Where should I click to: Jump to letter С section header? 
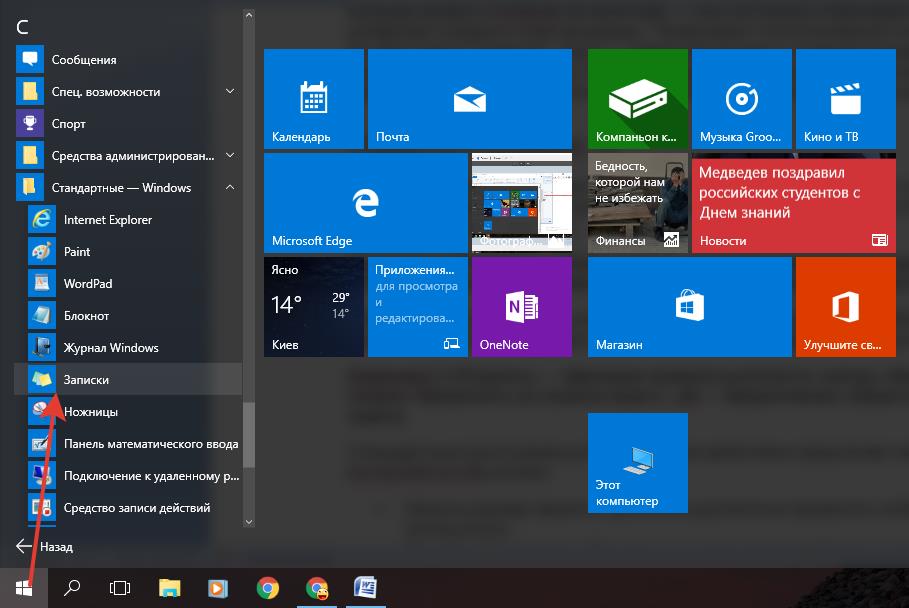[23, 27]
